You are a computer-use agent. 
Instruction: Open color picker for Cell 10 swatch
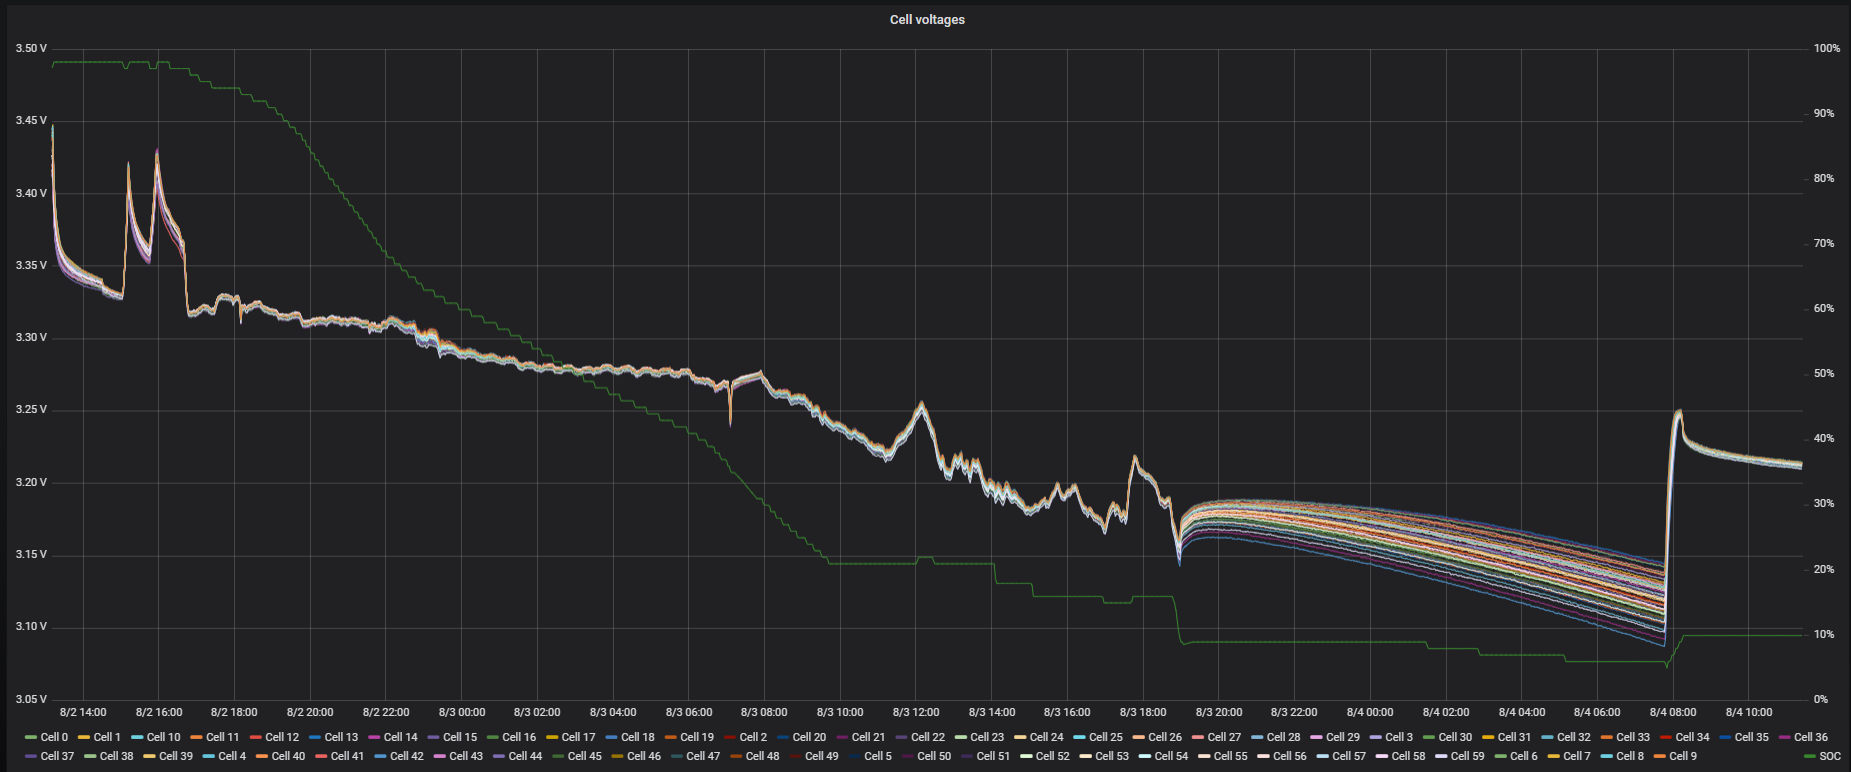137,737
